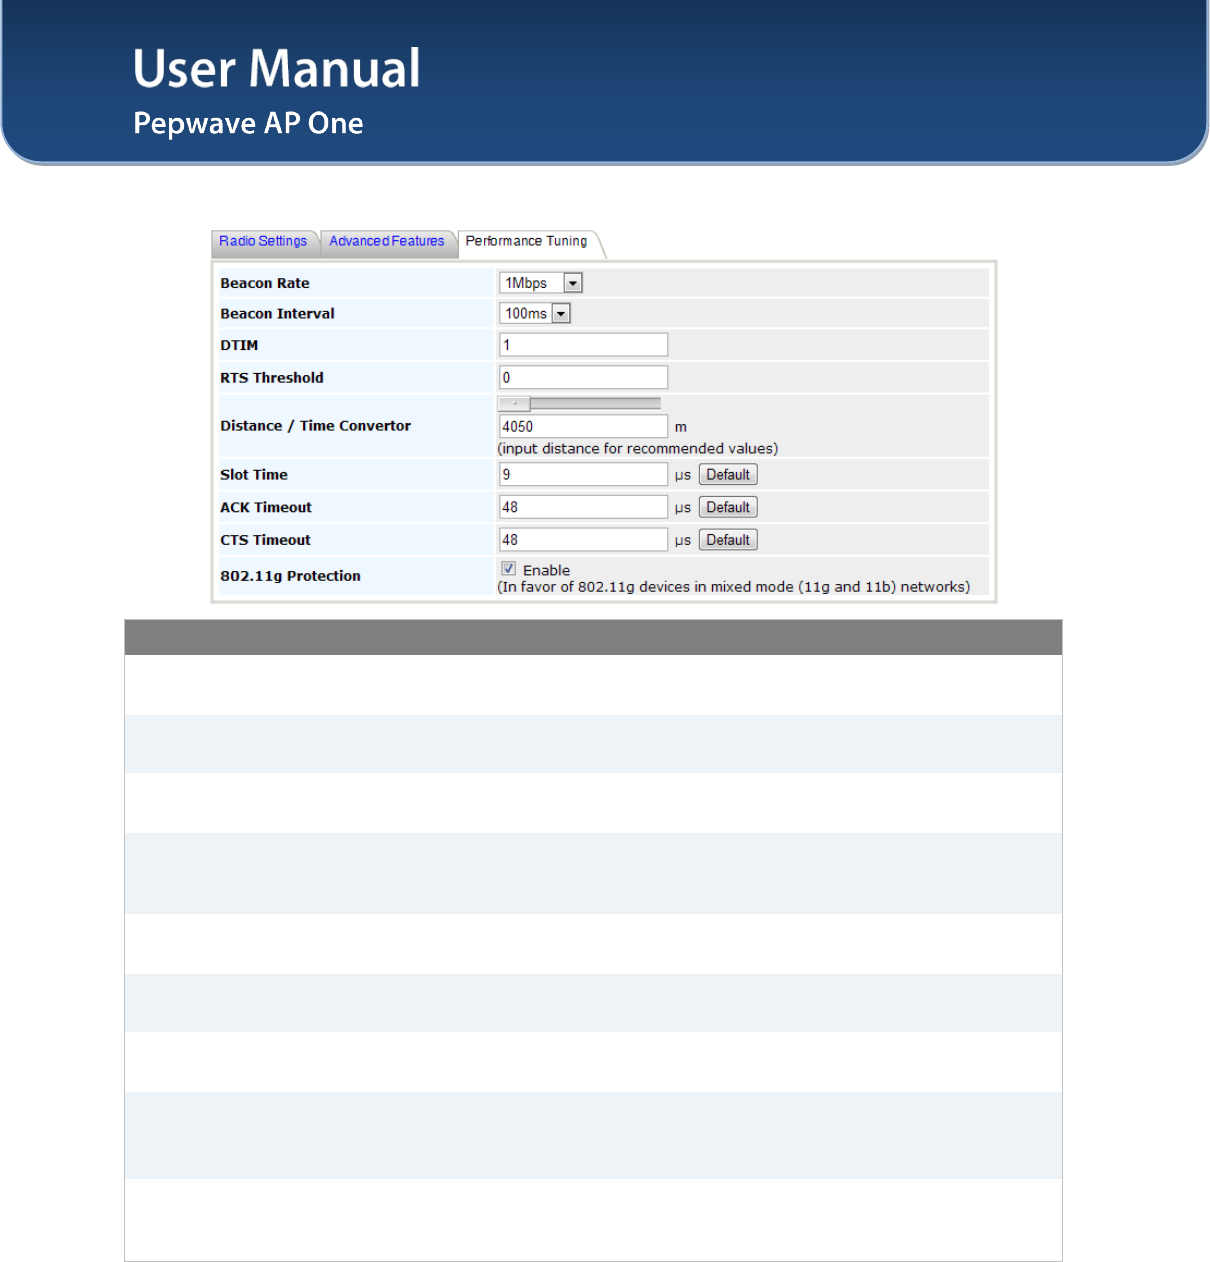Switch to the Radio Settings tab
This screenshot has height=1262, width=1210.
click(x=263, y=241)
